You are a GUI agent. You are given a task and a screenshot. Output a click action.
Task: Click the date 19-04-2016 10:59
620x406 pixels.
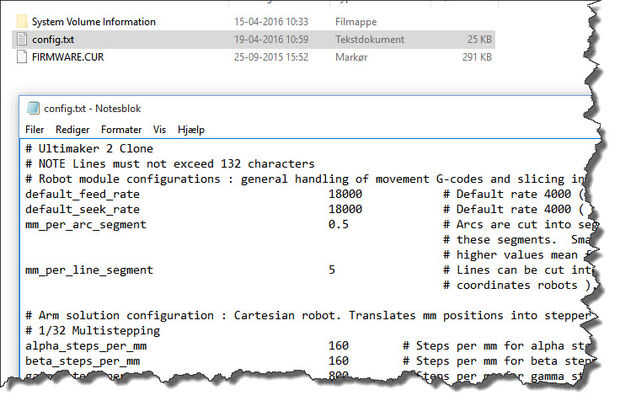(271, 40)
